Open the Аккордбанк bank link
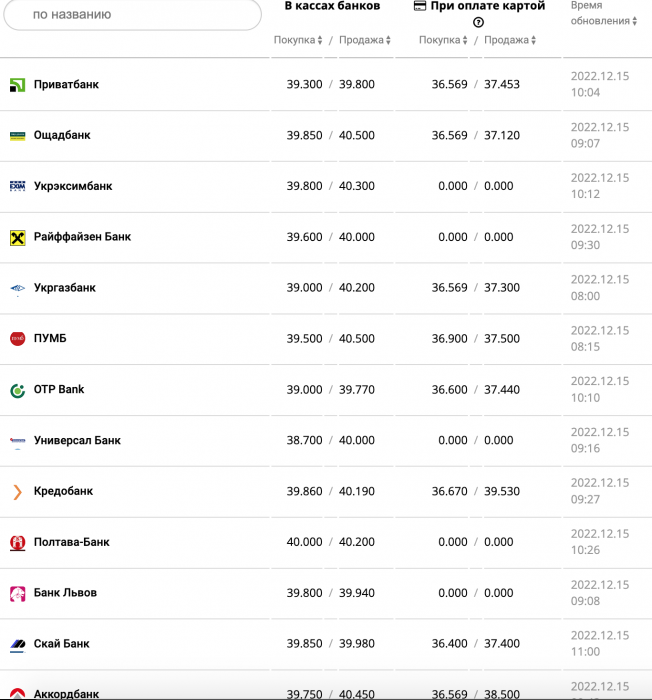652x700 pixels. tap(66, 694)
